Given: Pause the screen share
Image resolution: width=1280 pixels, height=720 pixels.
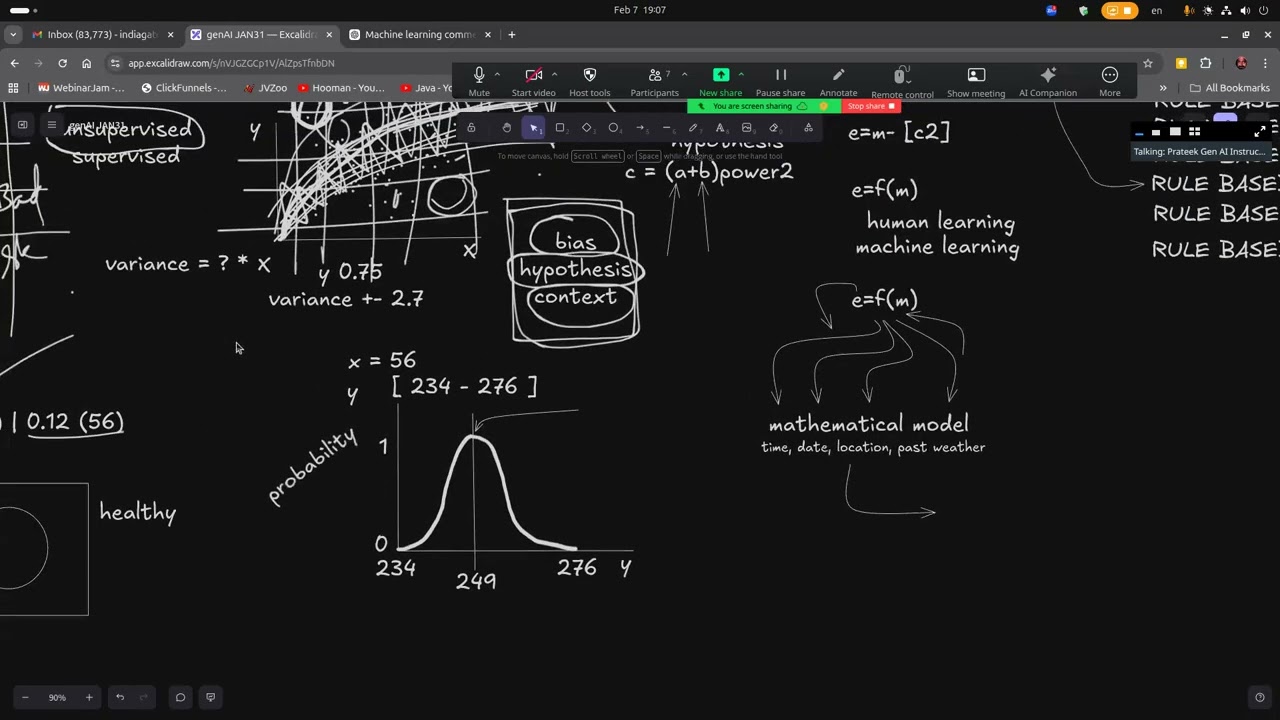Looking at the screenshot, I should [780, 81].
